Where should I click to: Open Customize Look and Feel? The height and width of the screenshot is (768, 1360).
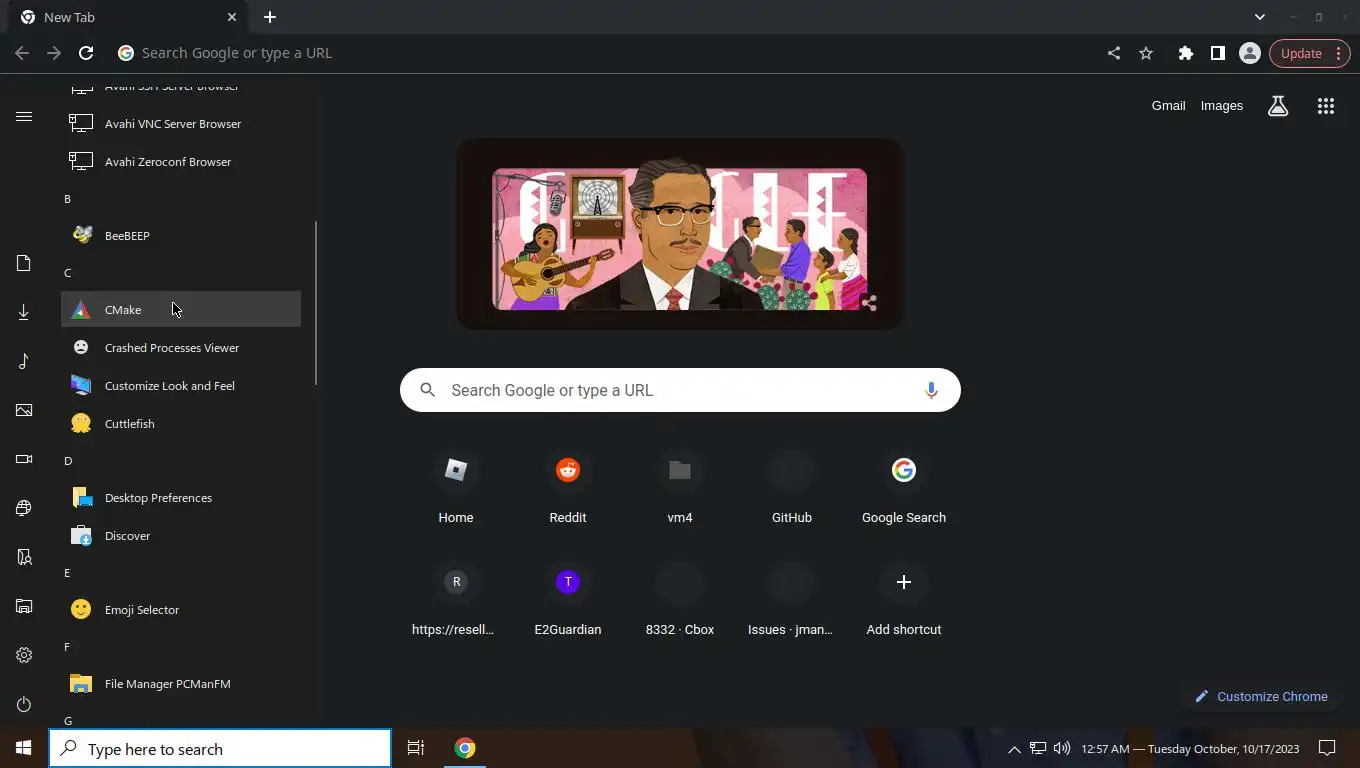181,385
